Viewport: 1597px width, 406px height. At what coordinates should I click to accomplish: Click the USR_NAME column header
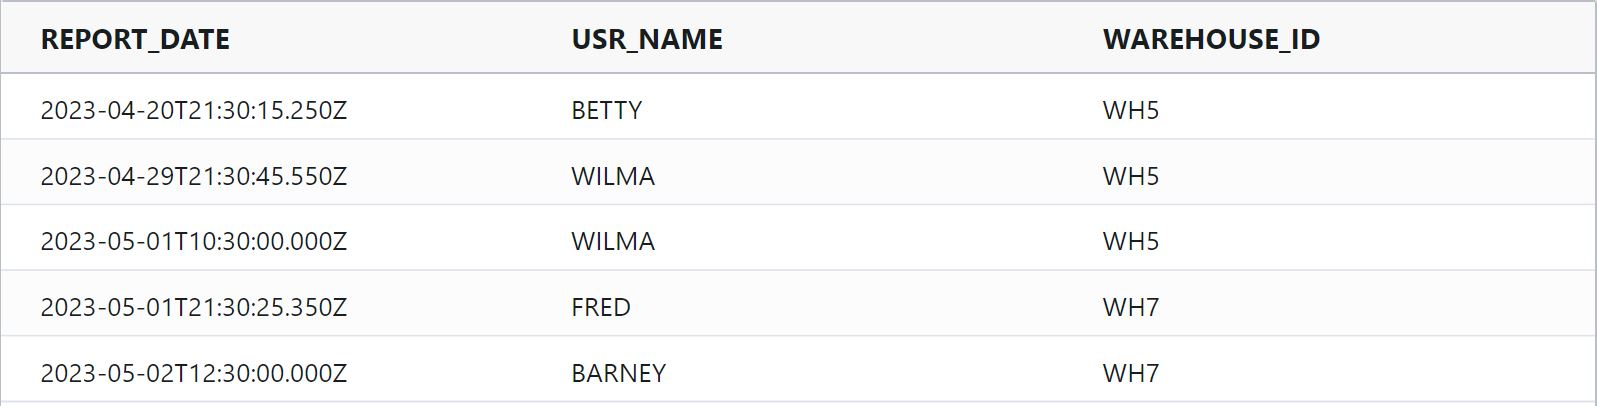coord(647,40)
